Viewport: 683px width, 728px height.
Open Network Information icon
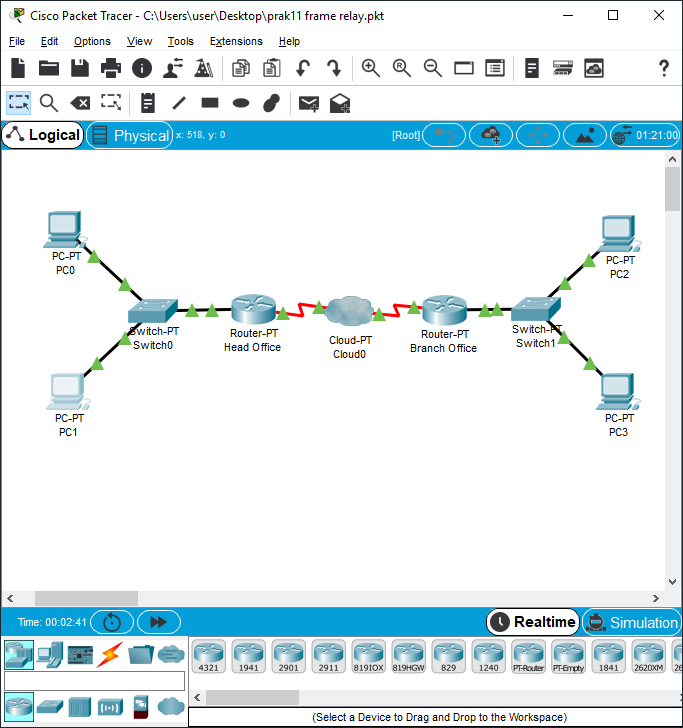[142, 68]
